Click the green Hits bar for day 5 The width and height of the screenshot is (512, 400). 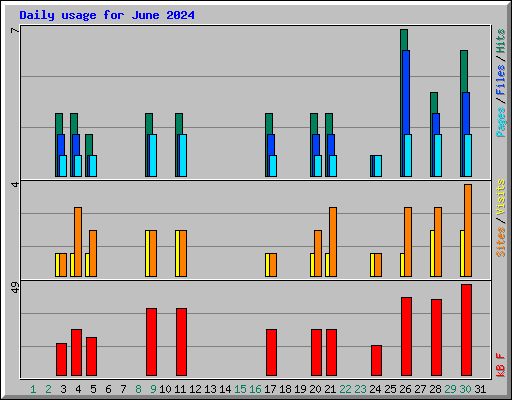coord(89,144)
